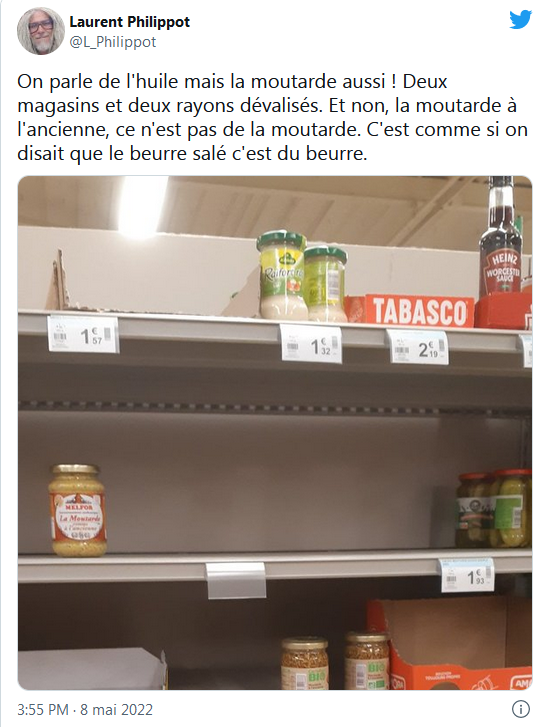
Task: Click the 1€32 shelf price tag
Action: pyautogui.click(x=311, y=344)
